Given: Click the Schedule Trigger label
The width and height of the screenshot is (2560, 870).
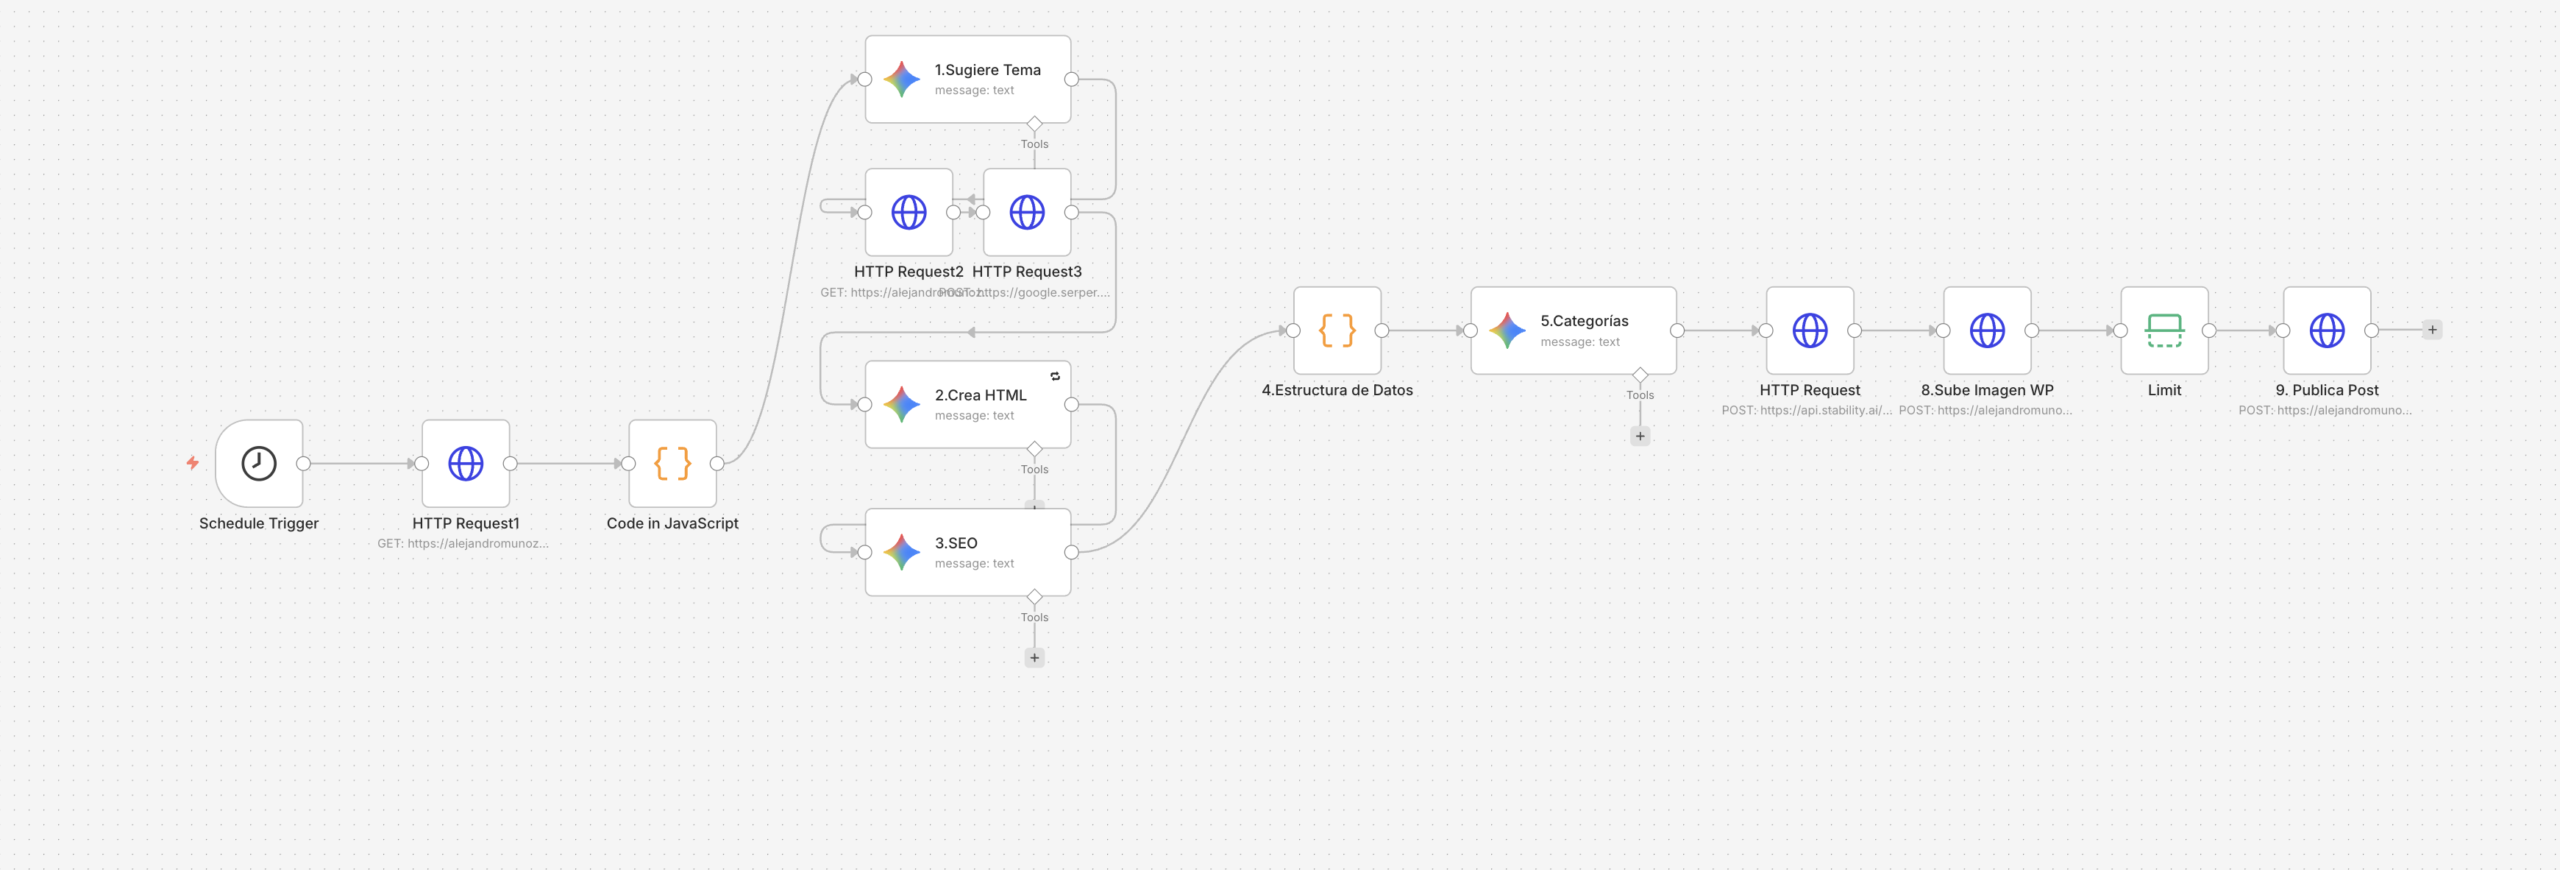Looking at the screenshot, I should pyautogui.click(x=259, y=523).
